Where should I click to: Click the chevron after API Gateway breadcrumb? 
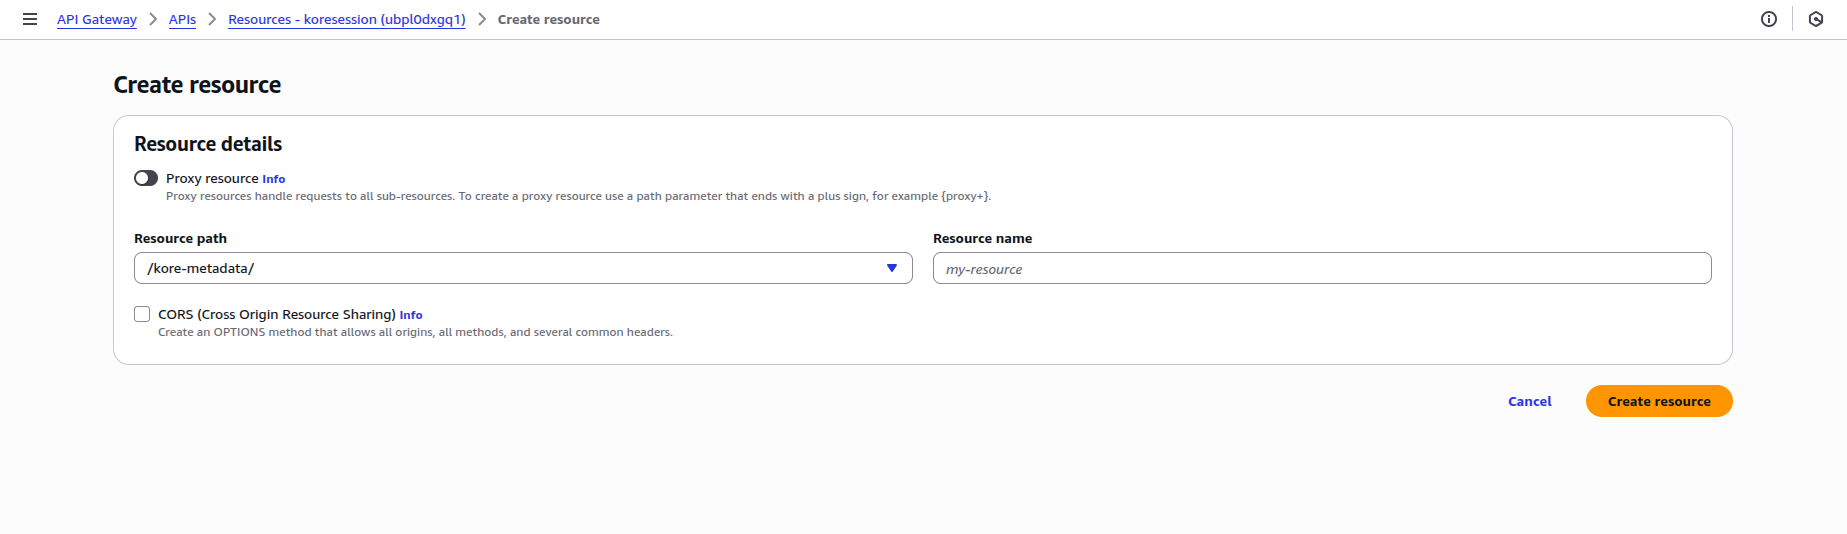point(153,19)
